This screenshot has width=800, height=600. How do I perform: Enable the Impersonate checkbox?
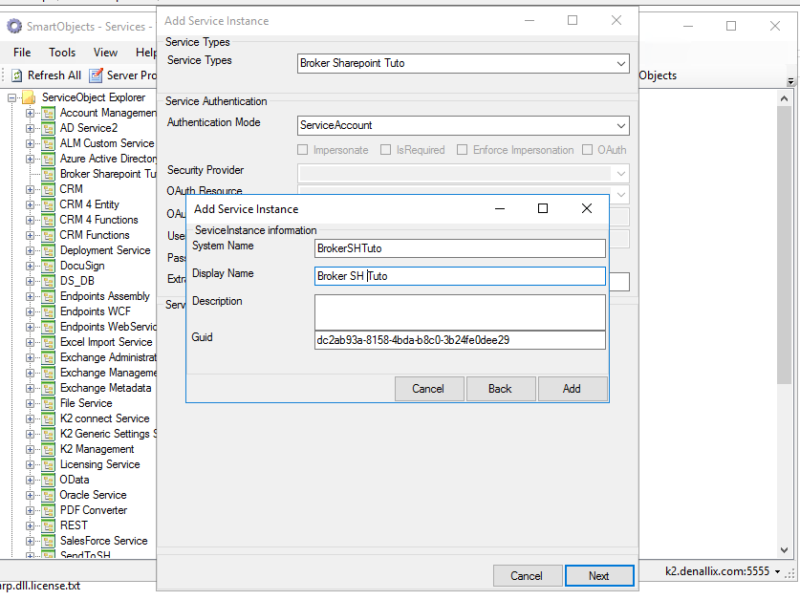pos(304,150)
